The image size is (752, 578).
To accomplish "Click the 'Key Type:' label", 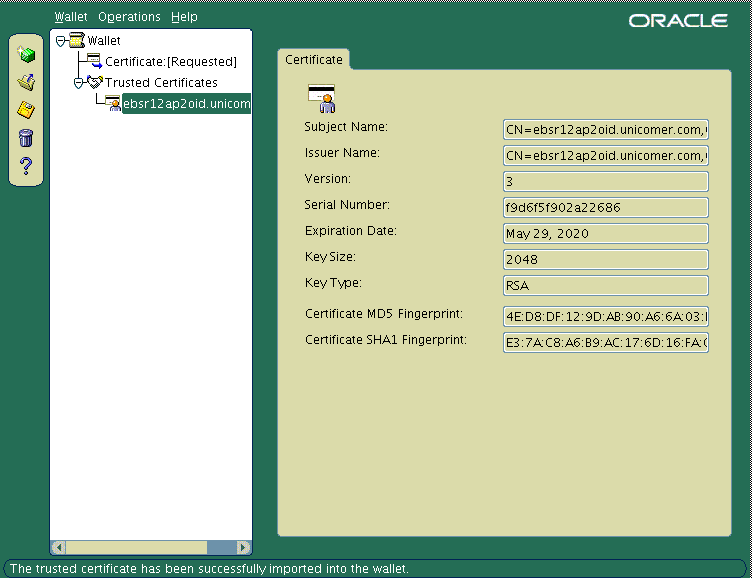I will pyautogui.click(x=333, y=283).
